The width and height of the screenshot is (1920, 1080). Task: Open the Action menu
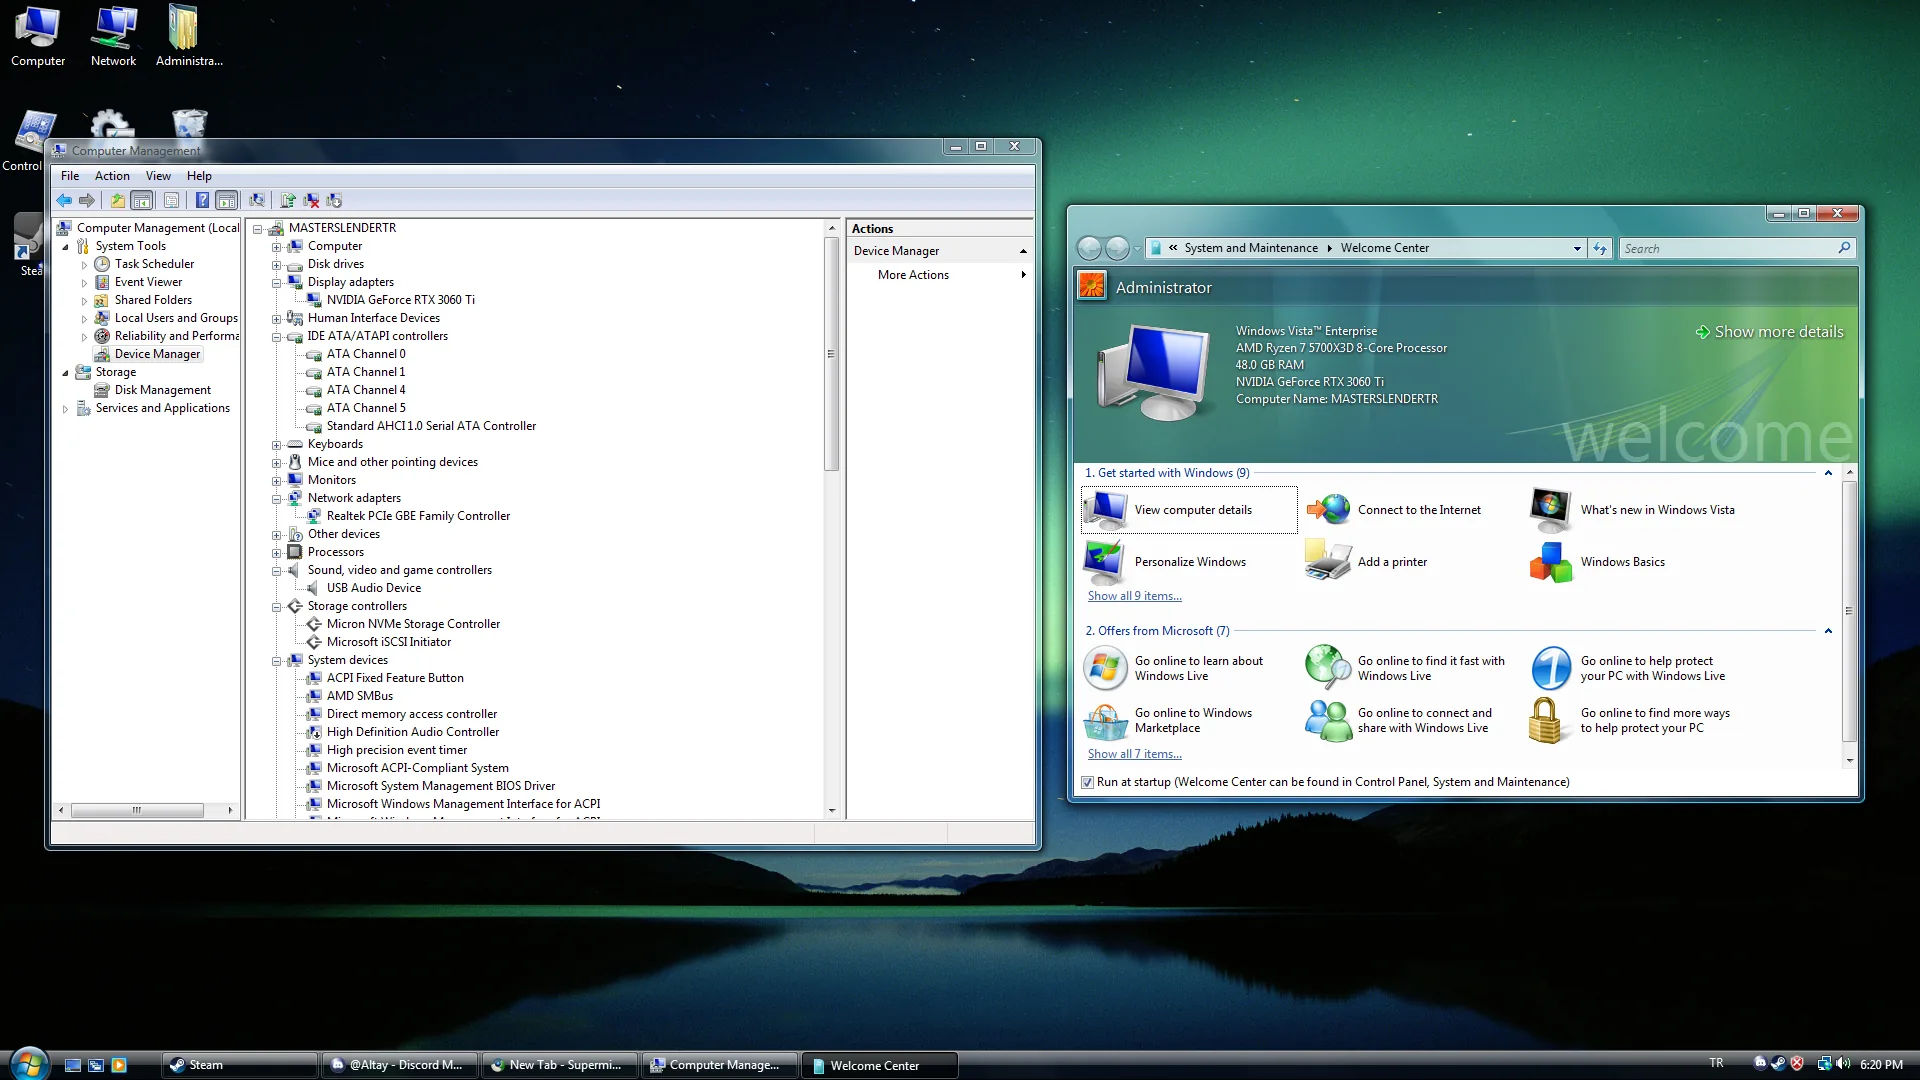click(x=112, y=176)
